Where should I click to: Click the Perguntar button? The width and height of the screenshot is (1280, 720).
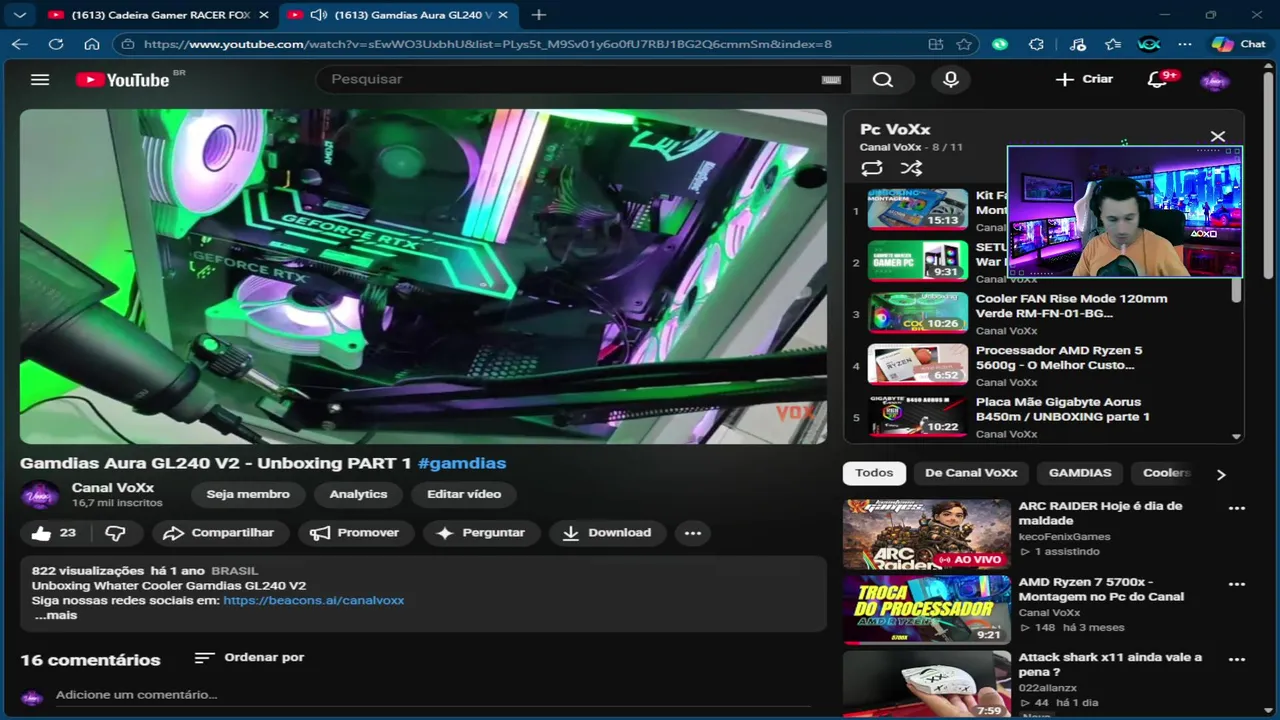coord(481,533)
